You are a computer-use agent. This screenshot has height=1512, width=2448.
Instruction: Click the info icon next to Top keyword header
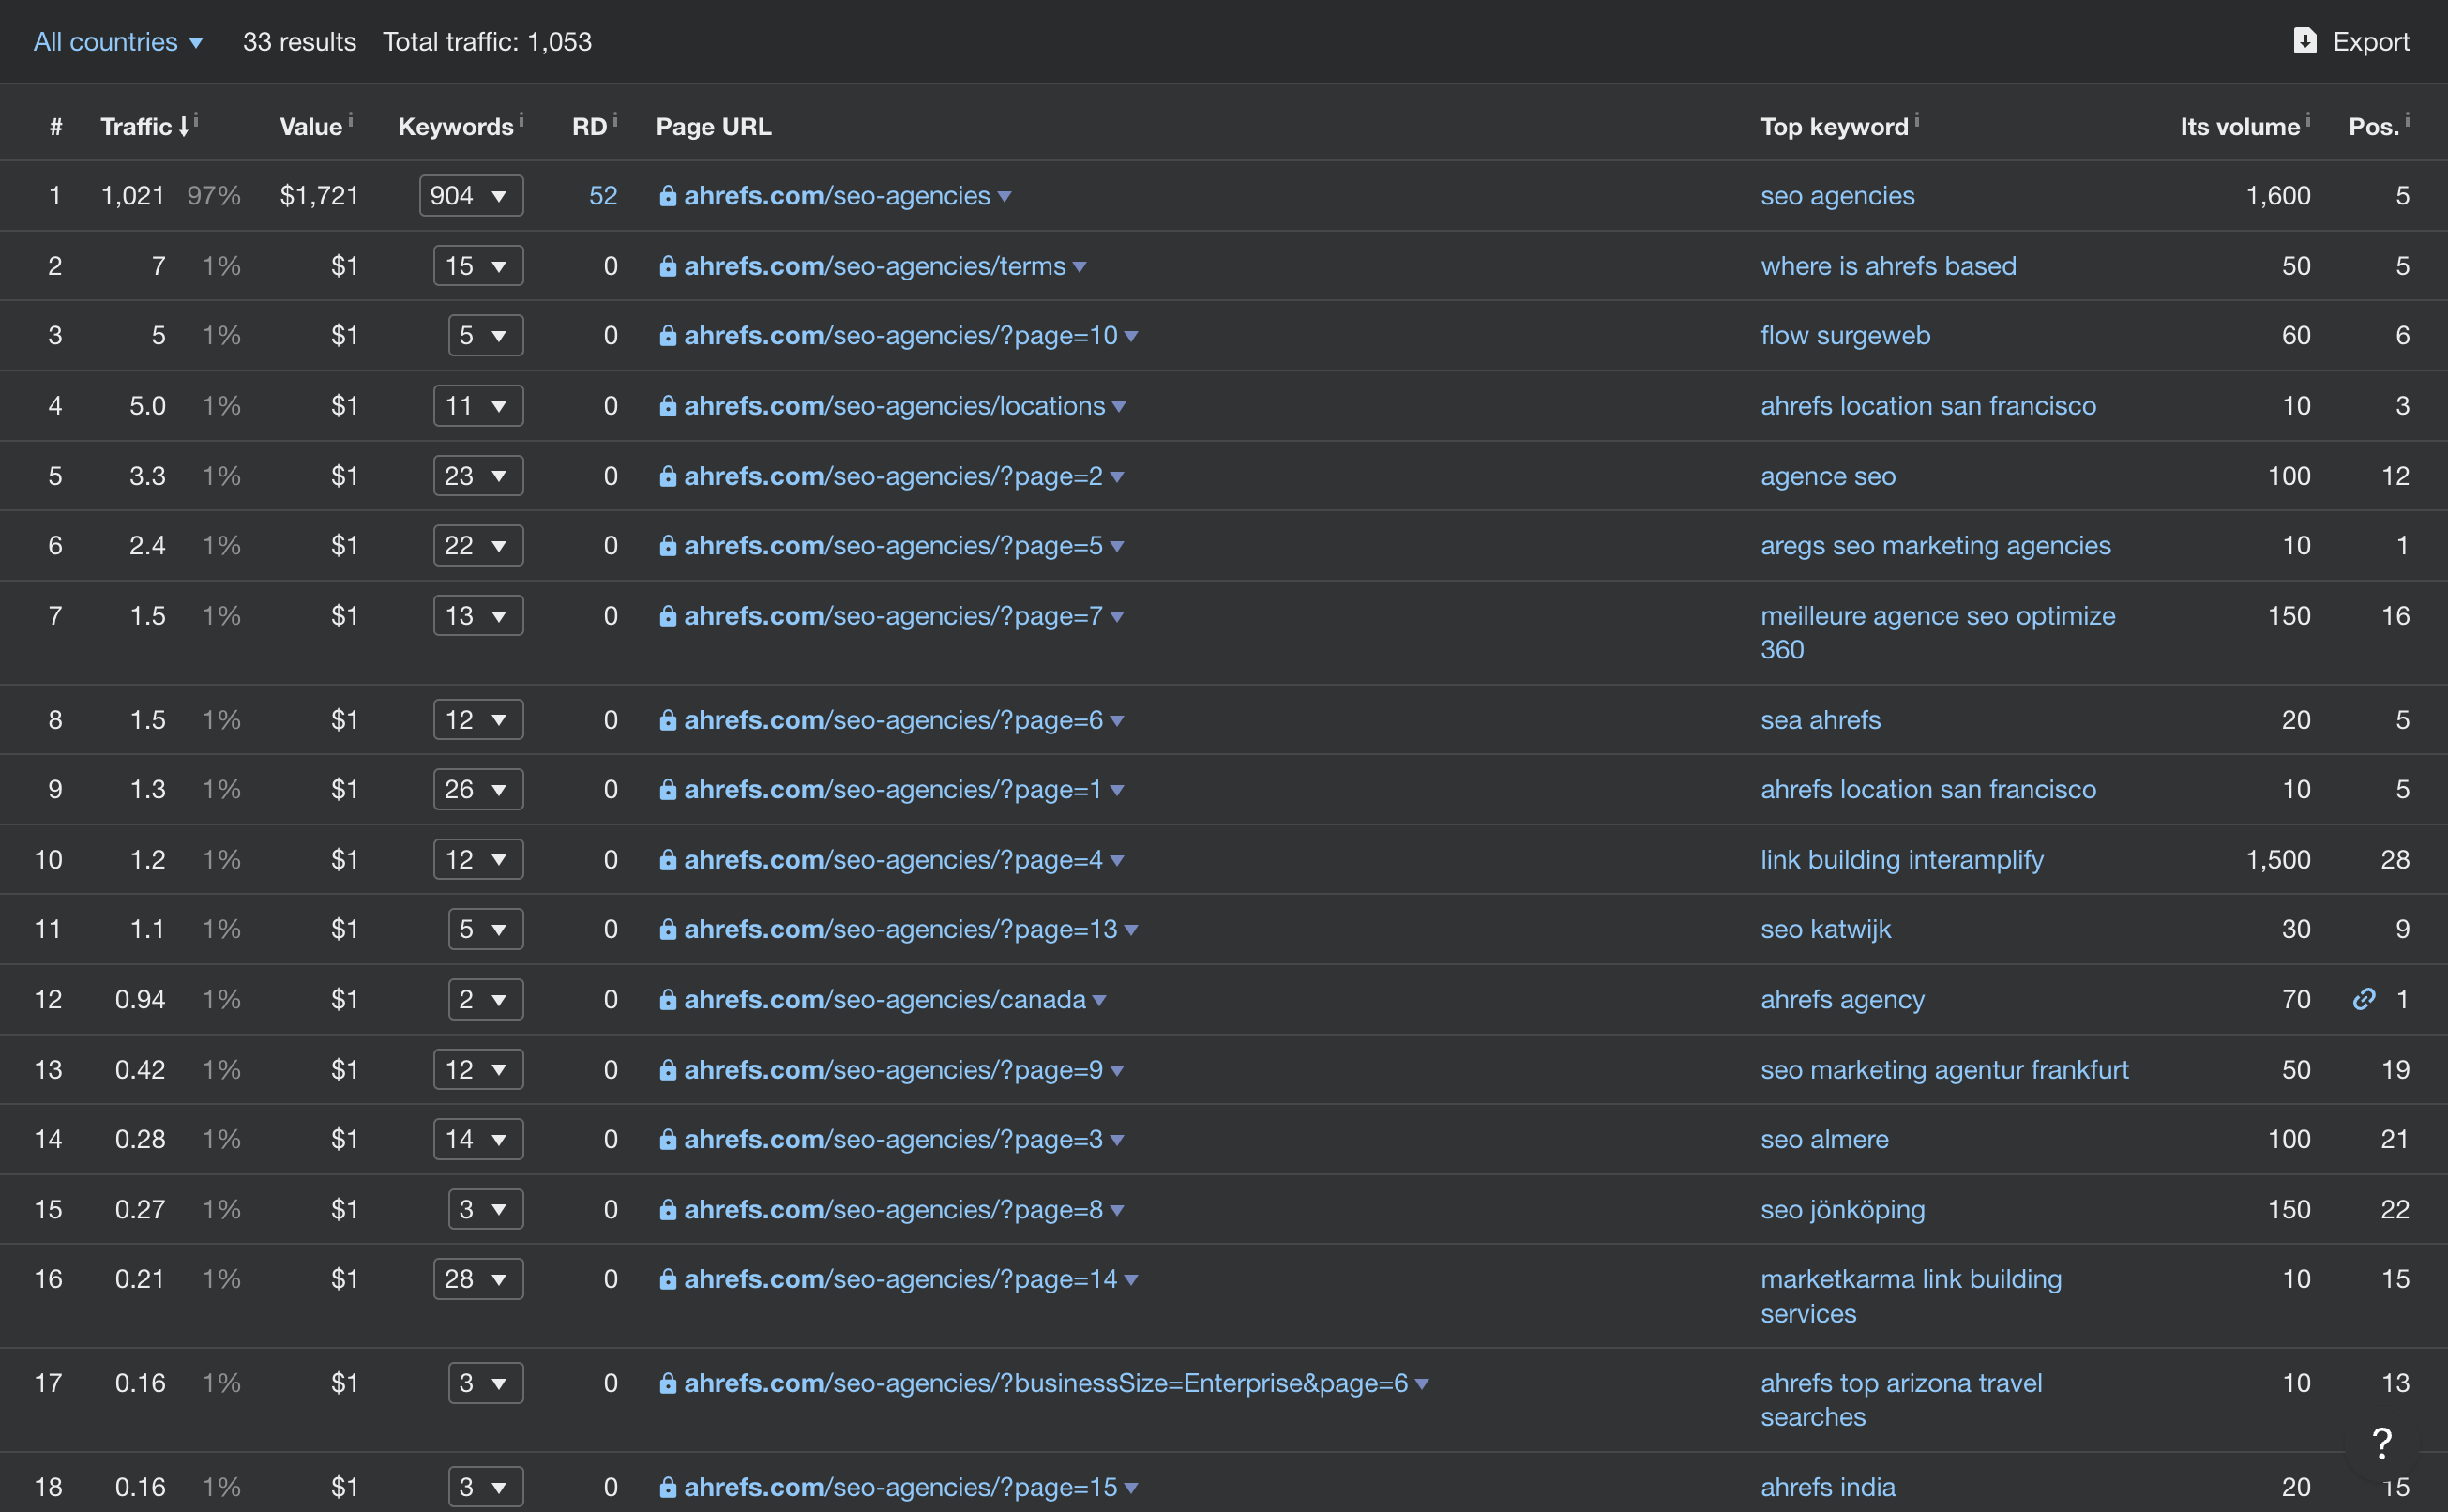point(1916,120)
